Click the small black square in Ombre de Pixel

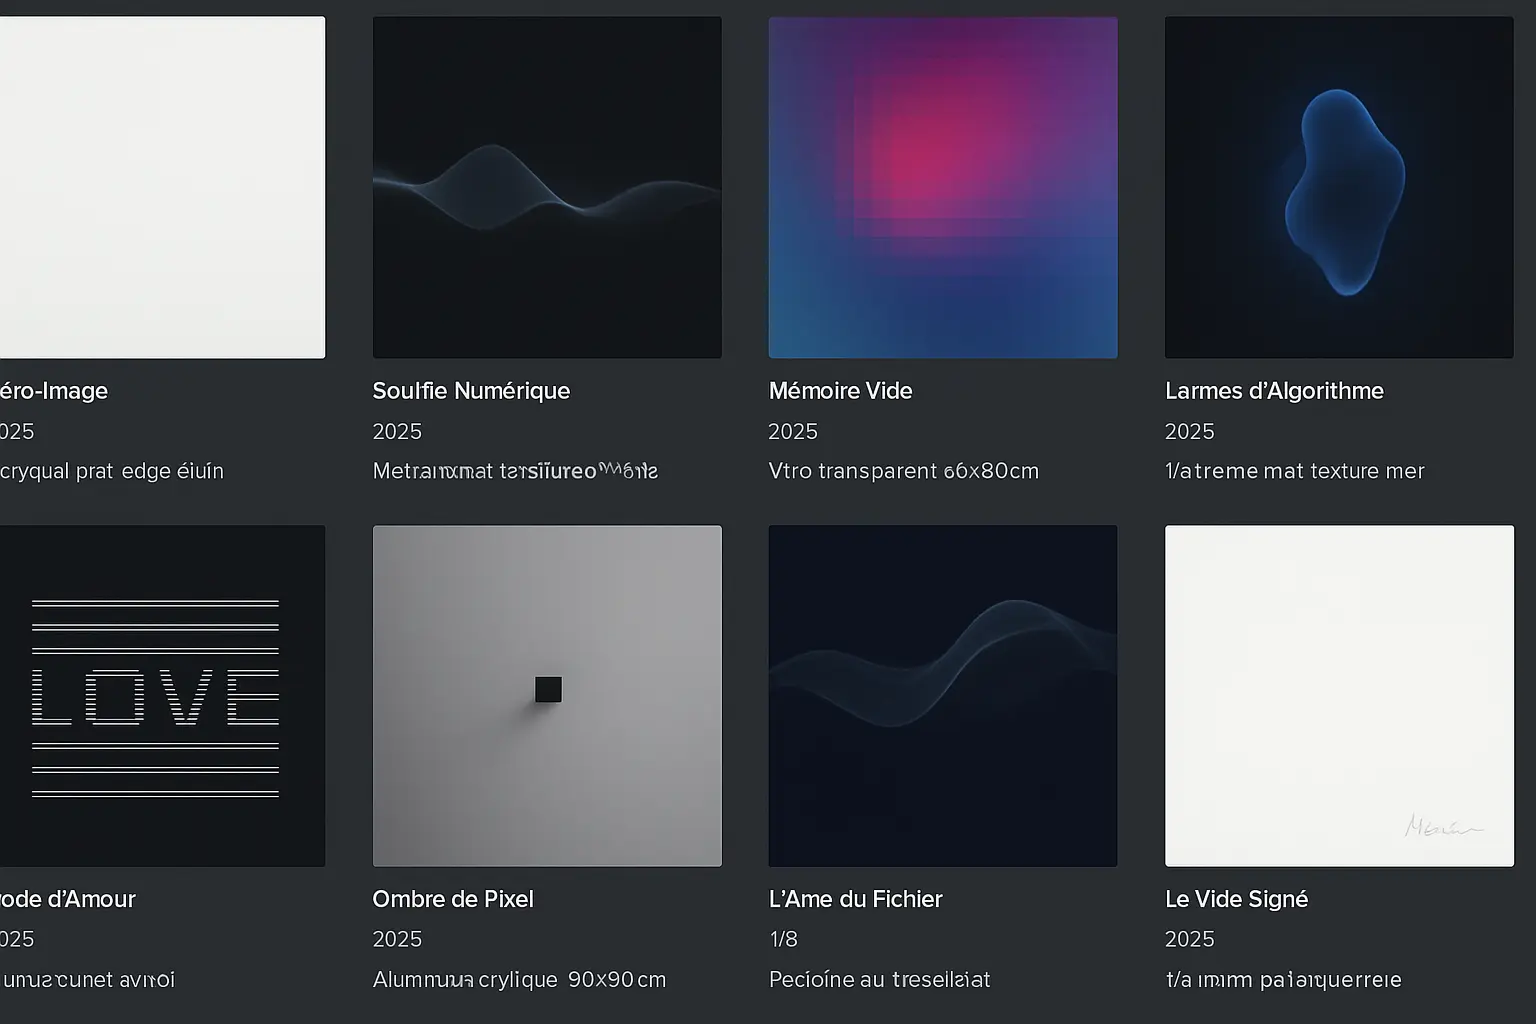coord(548,689)
